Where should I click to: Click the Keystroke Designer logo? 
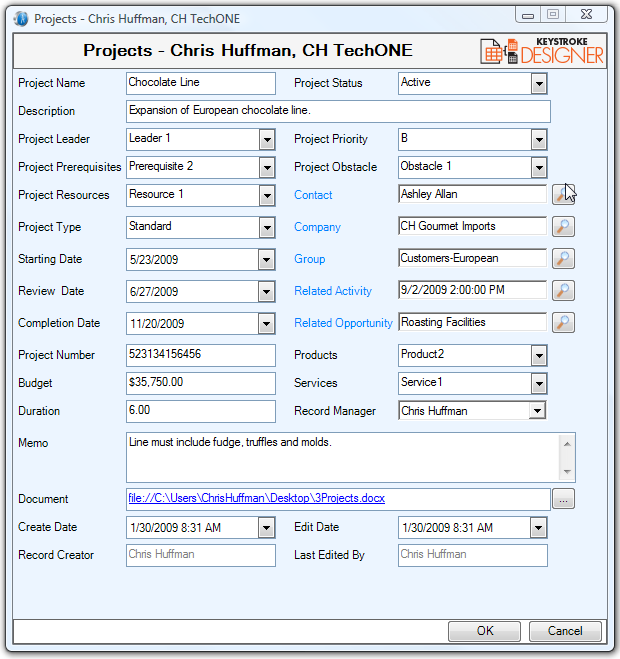point(542,51)
